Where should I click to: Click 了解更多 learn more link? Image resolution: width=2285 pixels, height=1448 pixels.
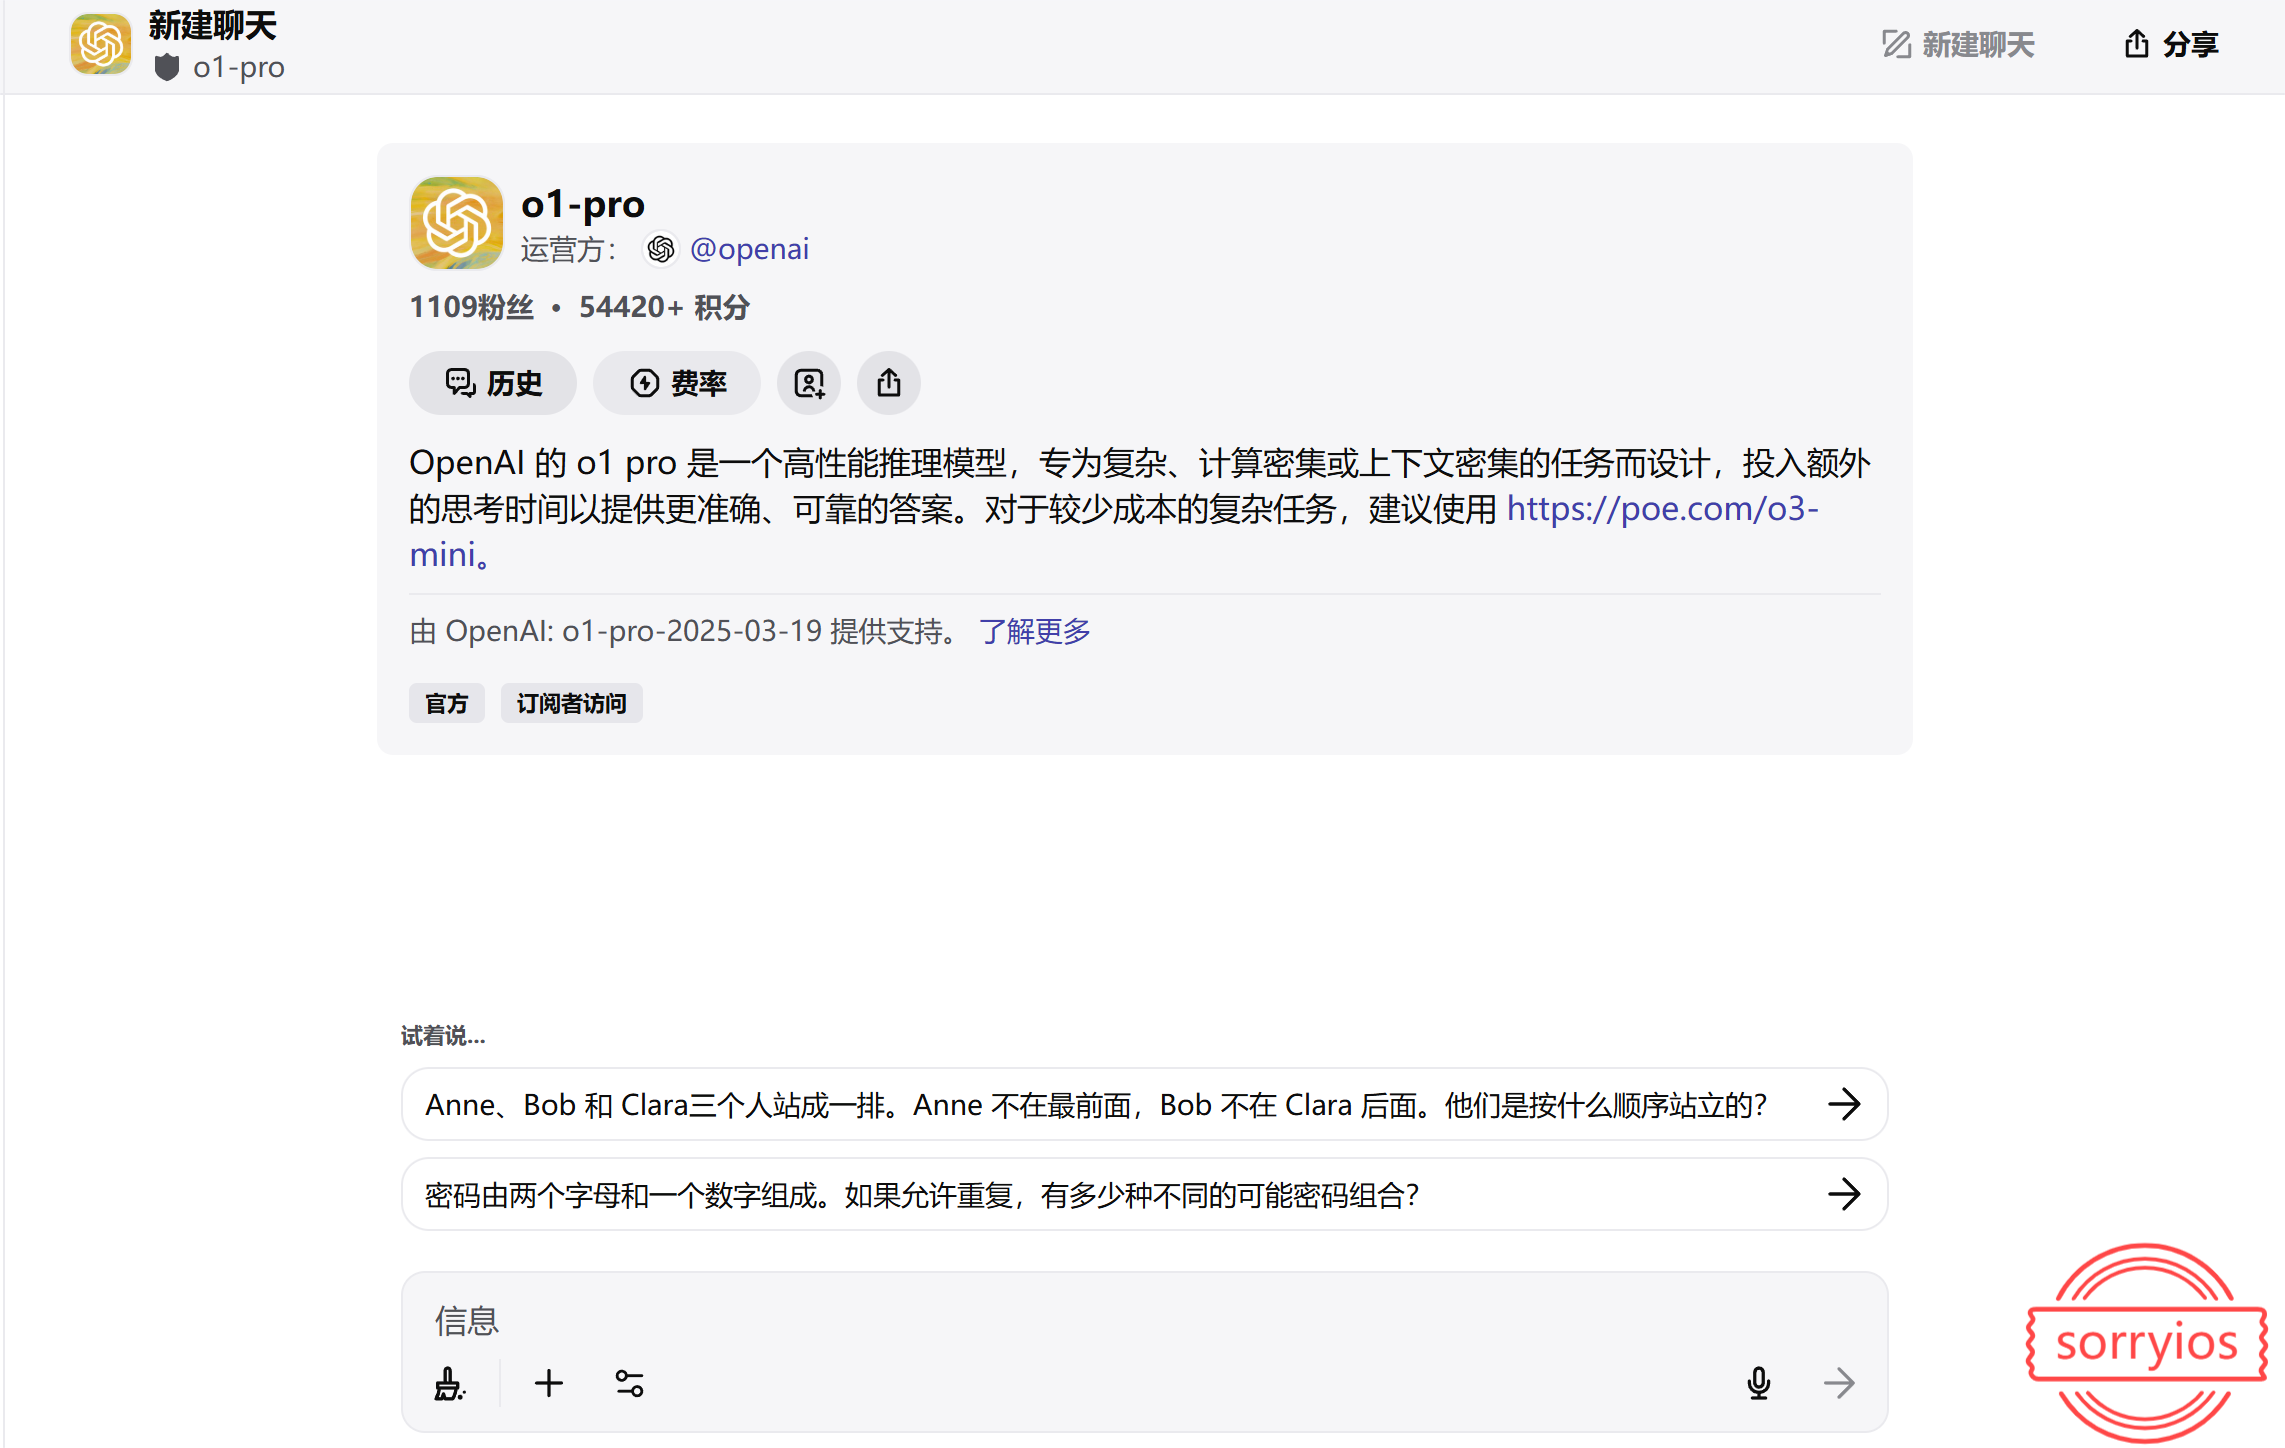[x=1035, y=631]
